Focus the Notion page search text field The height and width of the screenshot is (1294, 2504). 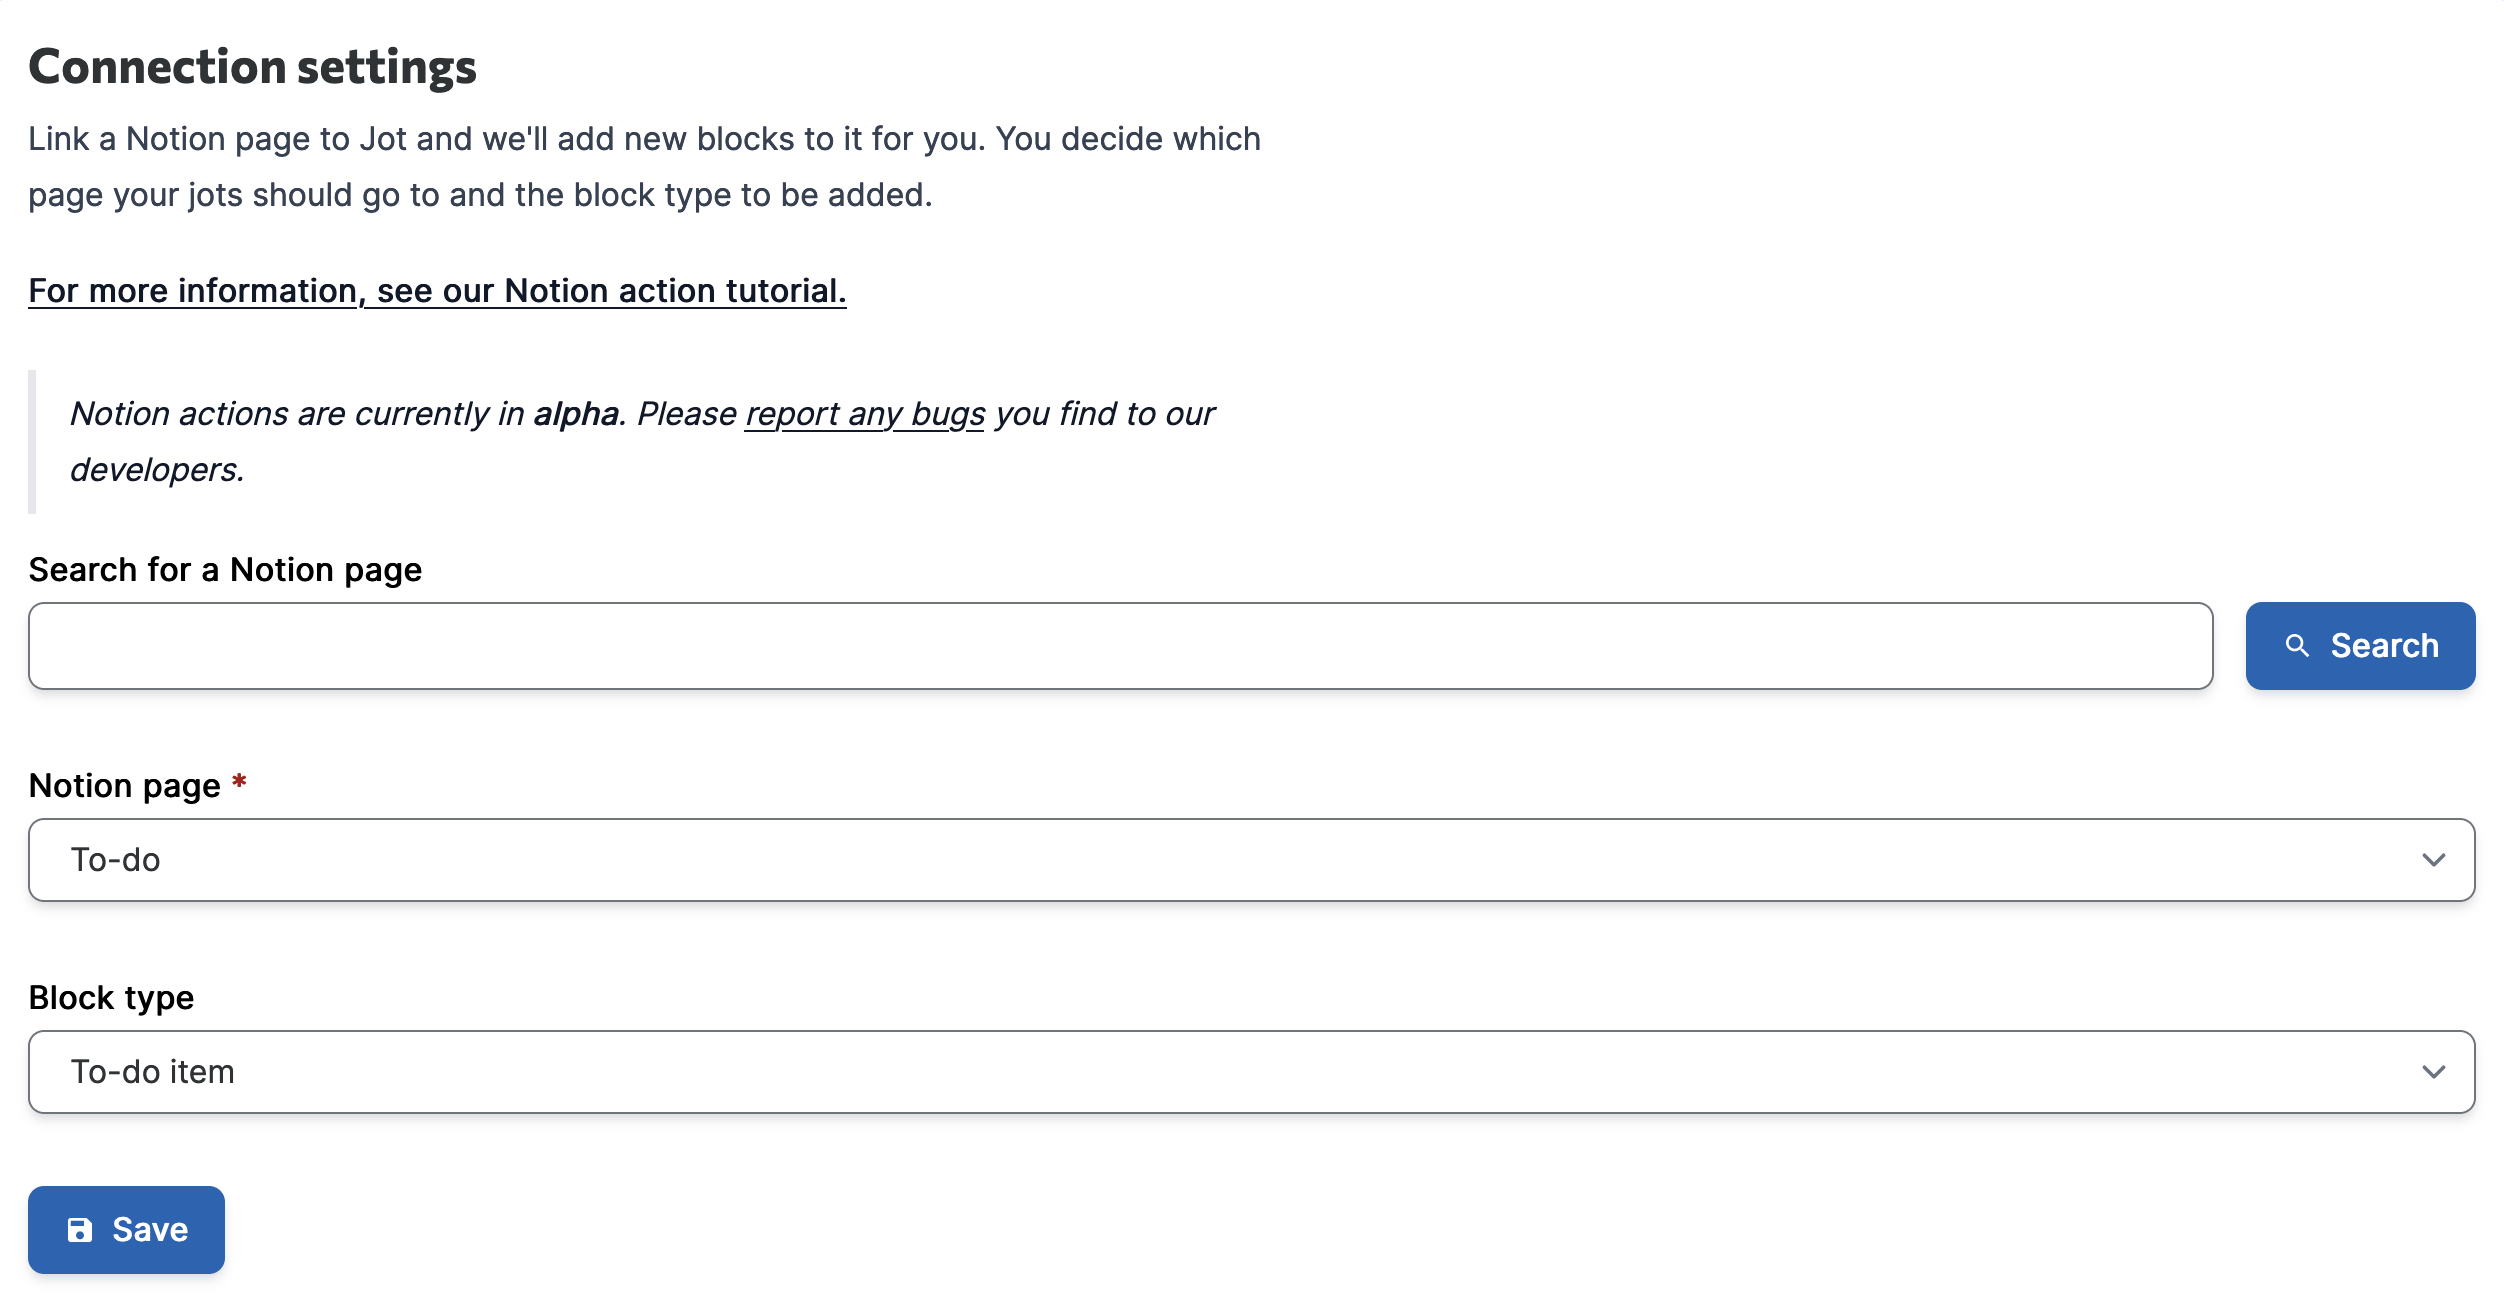pyautogui.click(x=1120, y=646)
